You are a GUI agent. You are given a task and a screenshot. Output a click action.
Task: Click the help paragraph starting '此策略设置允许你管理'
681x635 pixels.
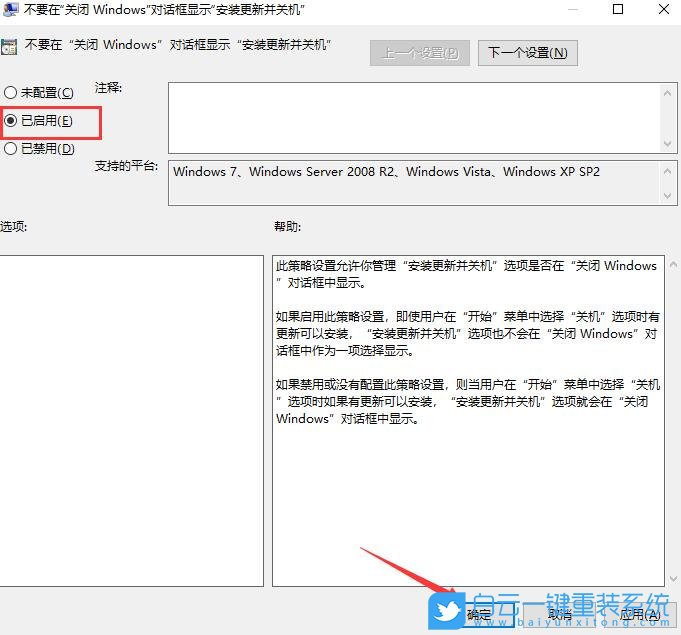pos(466,274)
